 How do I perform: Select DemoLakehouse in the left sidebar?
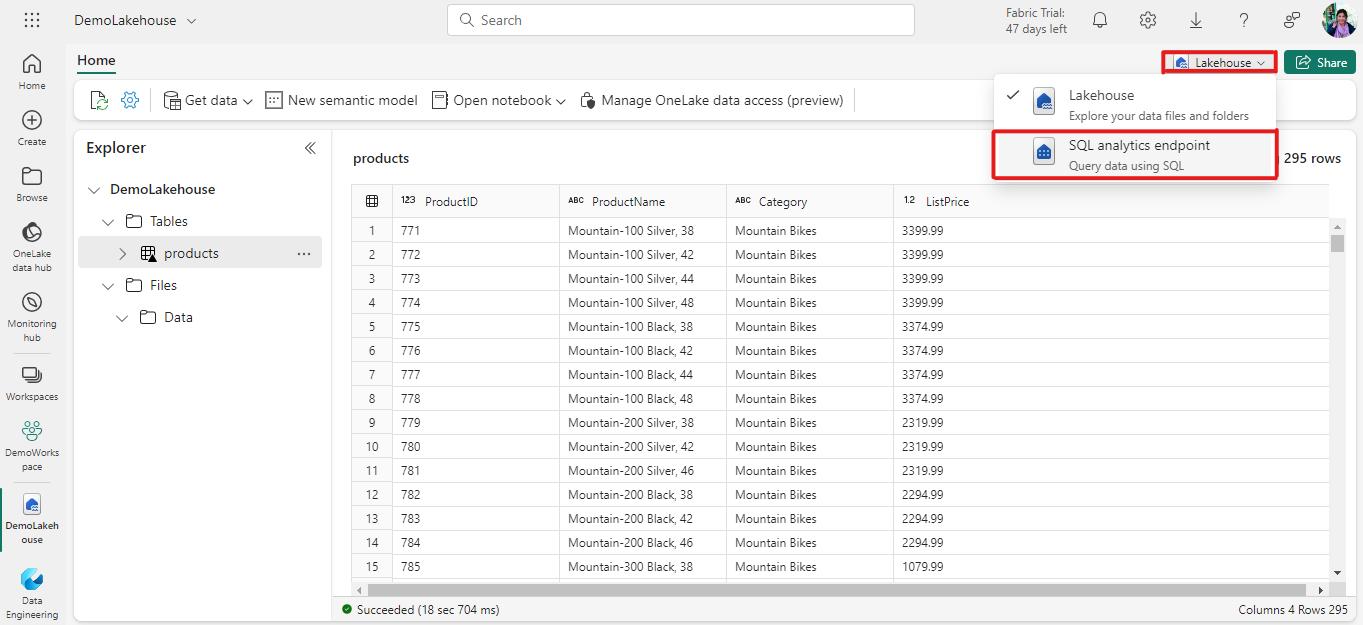click(x=32, y=519)
